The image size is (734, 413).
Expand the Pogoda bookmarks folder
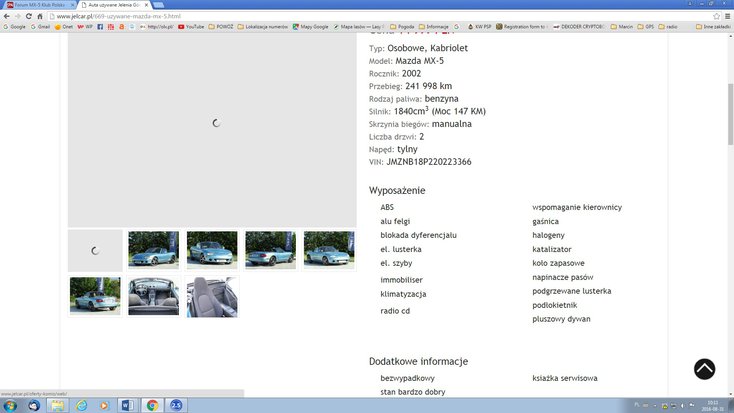point(402,27)
